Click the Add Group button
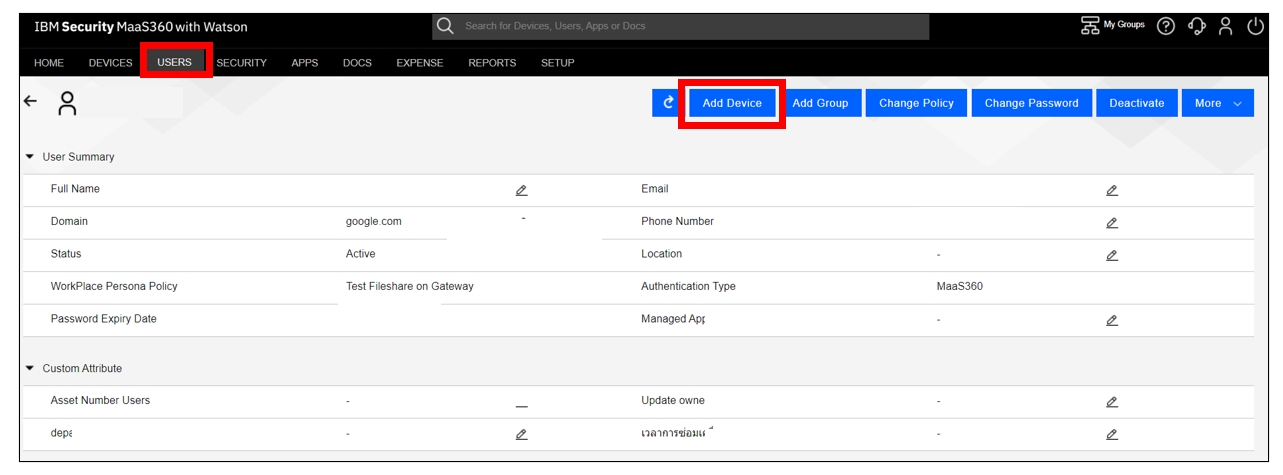The width and height of the screenshot is (1283, 475). 820,103
